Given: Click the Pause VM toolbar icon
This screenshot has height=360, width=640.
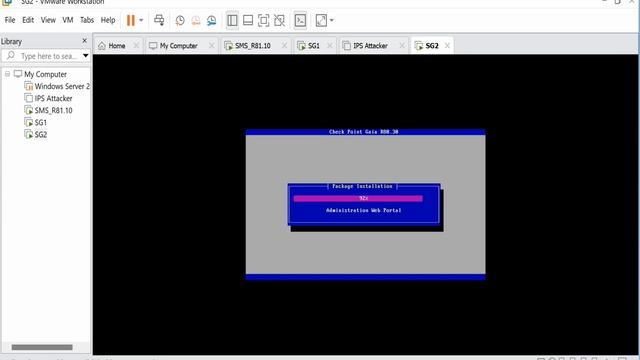Looking at the screenshot, I should tap(131, 20).
